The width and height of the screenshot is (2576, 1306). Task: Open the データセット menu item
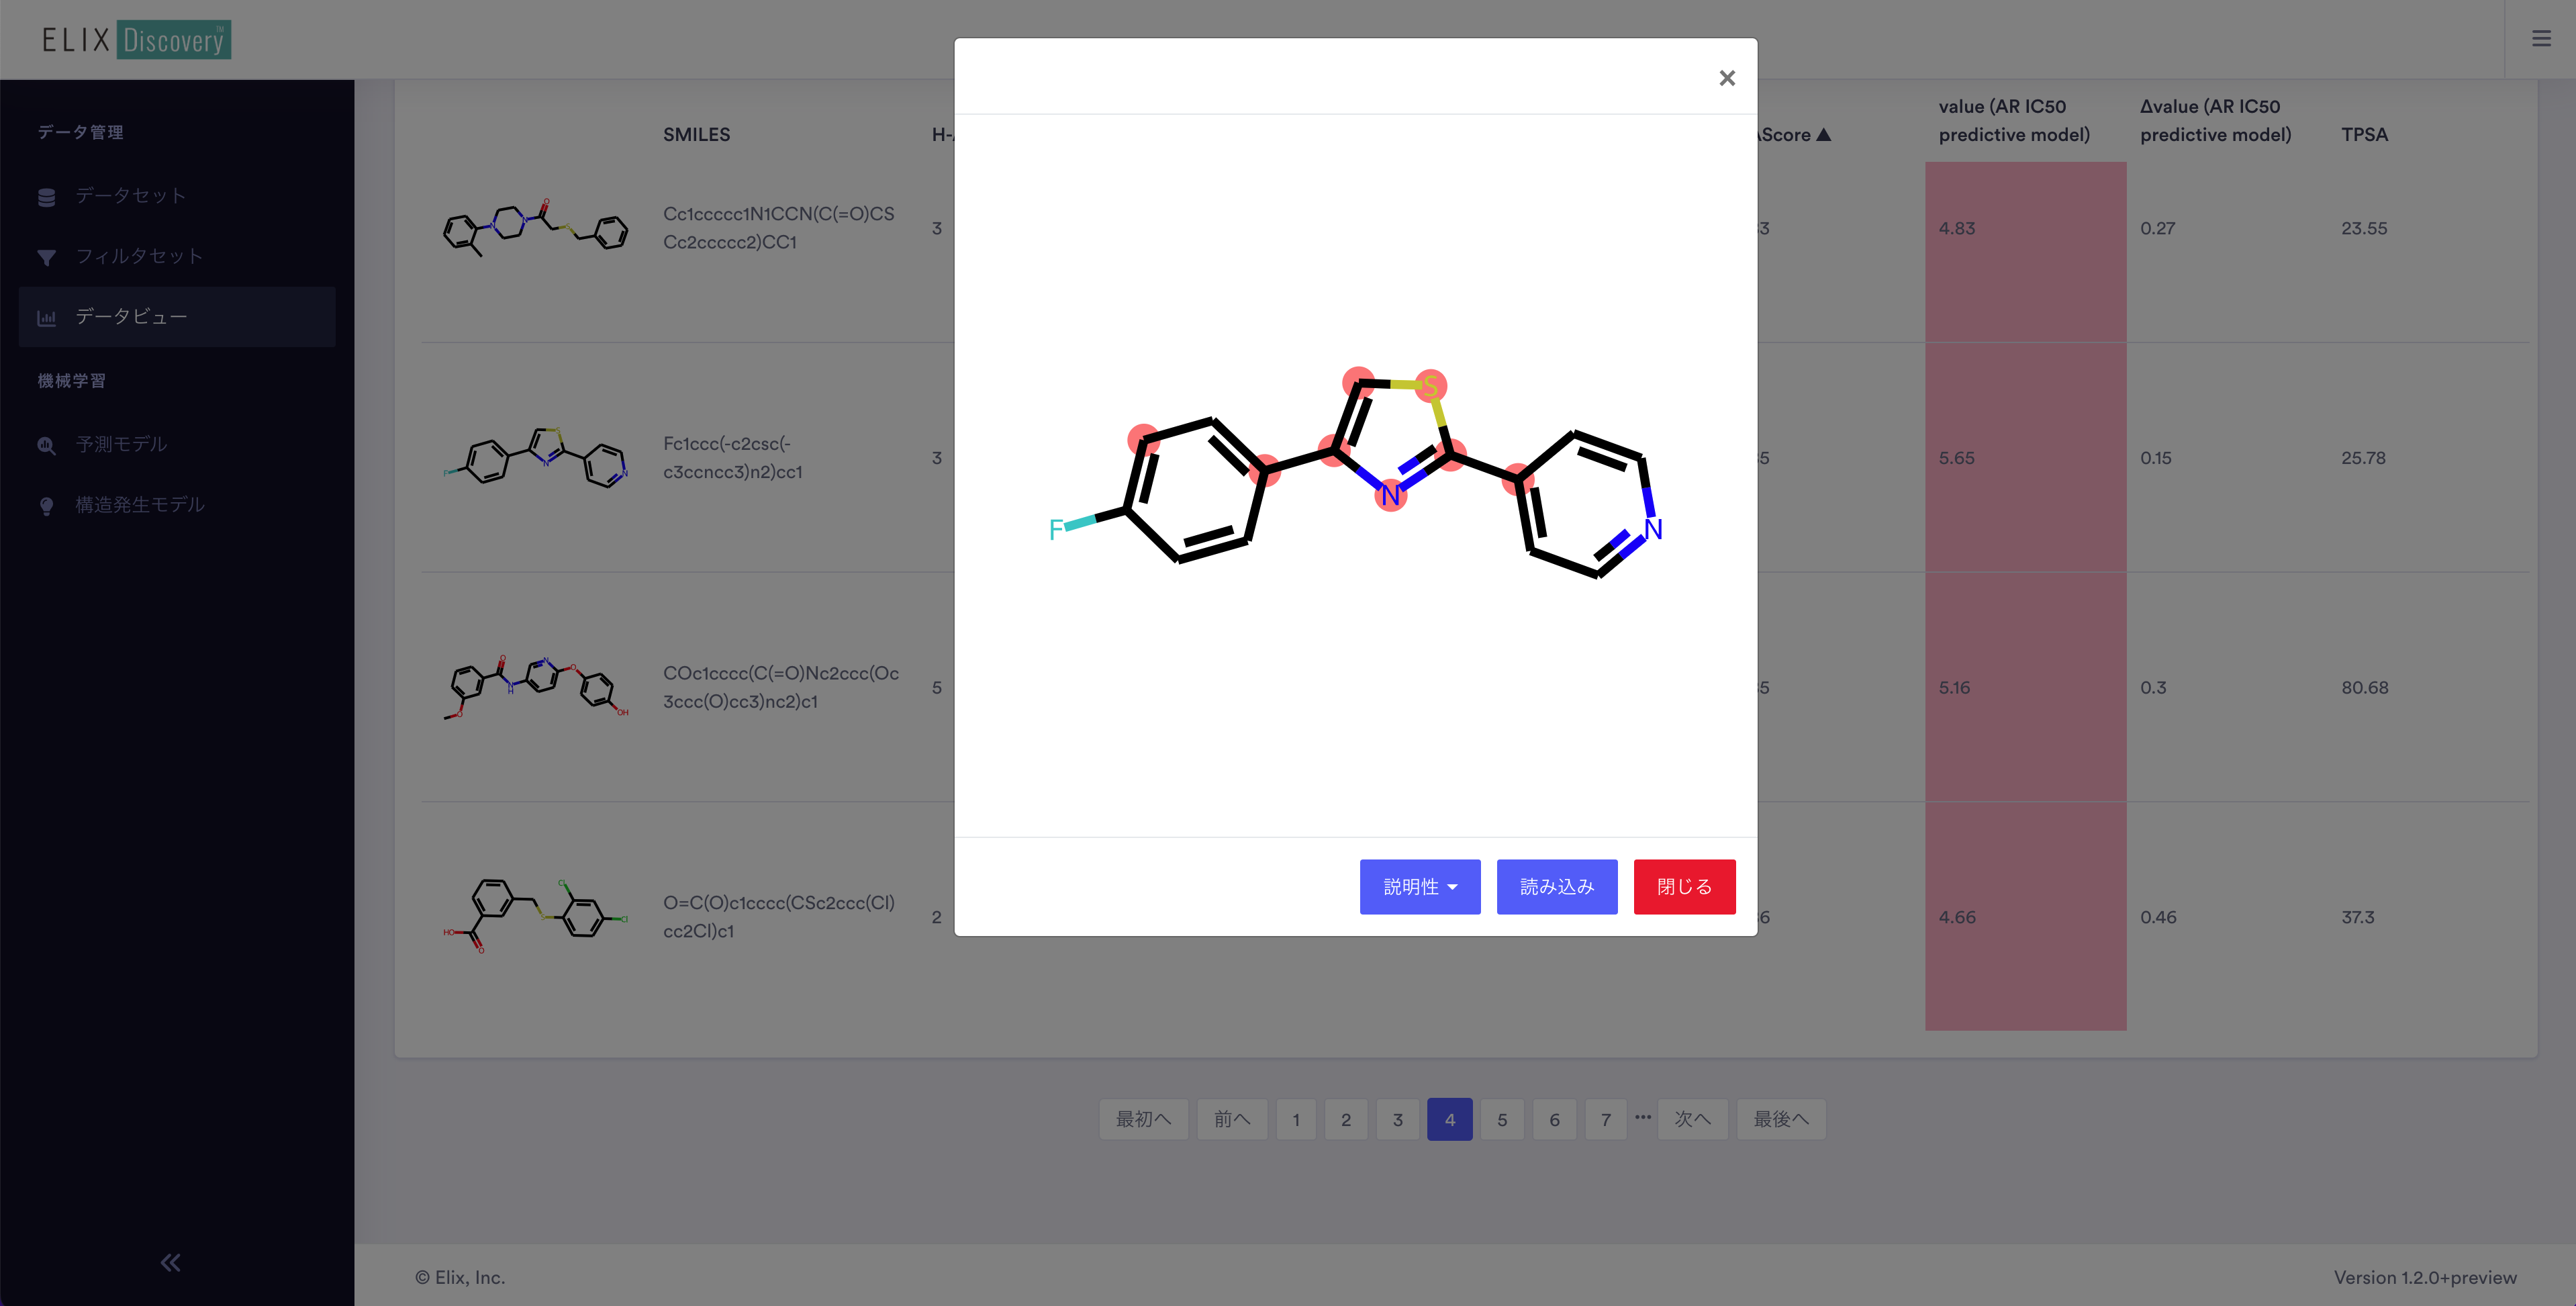pos(130,196)
